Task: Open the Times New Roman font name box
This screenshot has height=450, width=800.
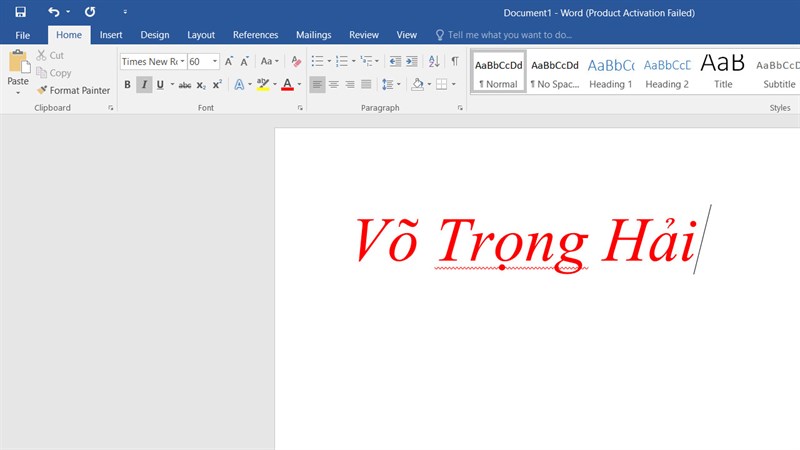Action: click(153, 61)
